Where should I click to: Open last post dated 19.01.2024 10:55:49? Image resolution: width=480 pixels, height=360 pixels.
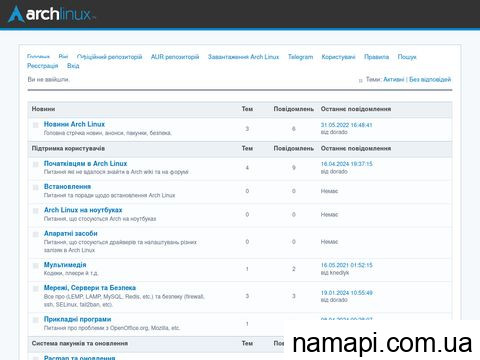[346, 293]
